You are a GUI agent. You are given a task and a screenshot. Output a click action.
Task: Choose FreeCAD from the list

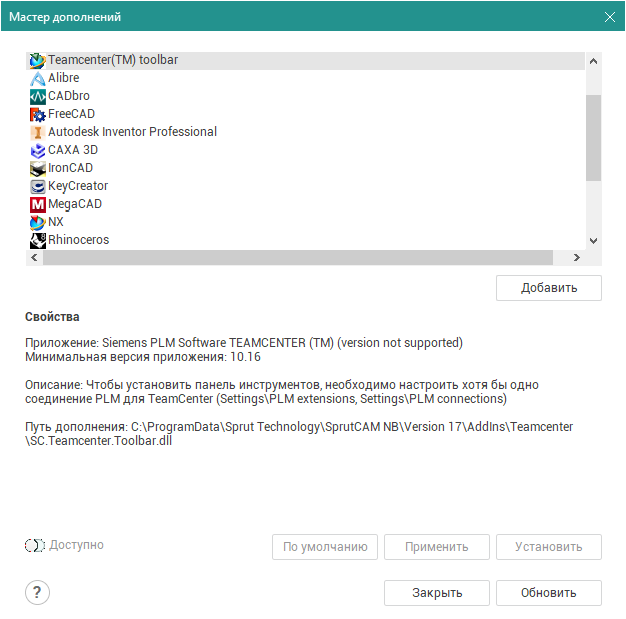coord(305,115)
